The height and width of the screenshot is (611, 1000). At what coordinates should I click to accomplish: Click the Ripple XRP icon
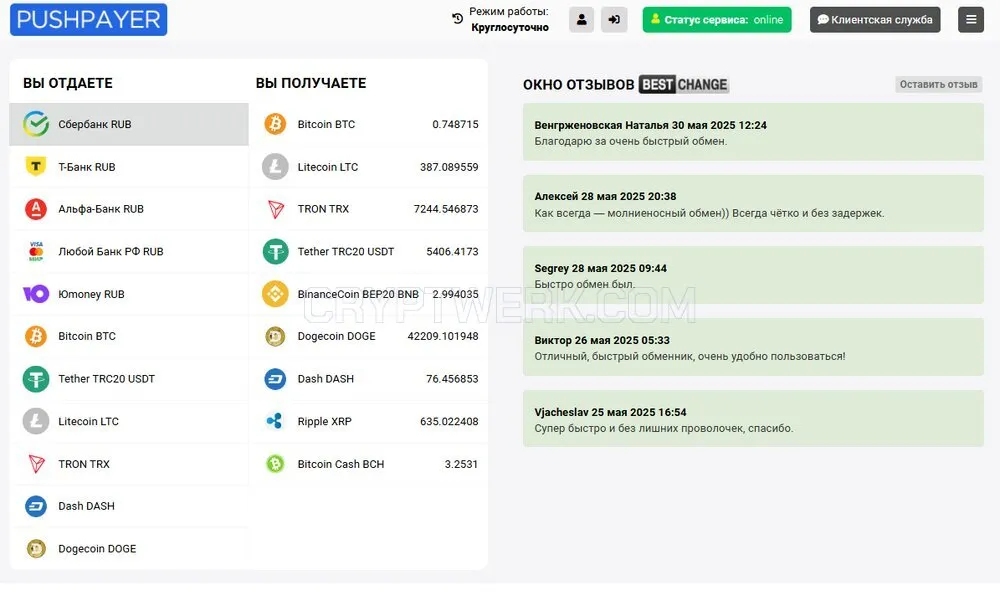point(274,421)
